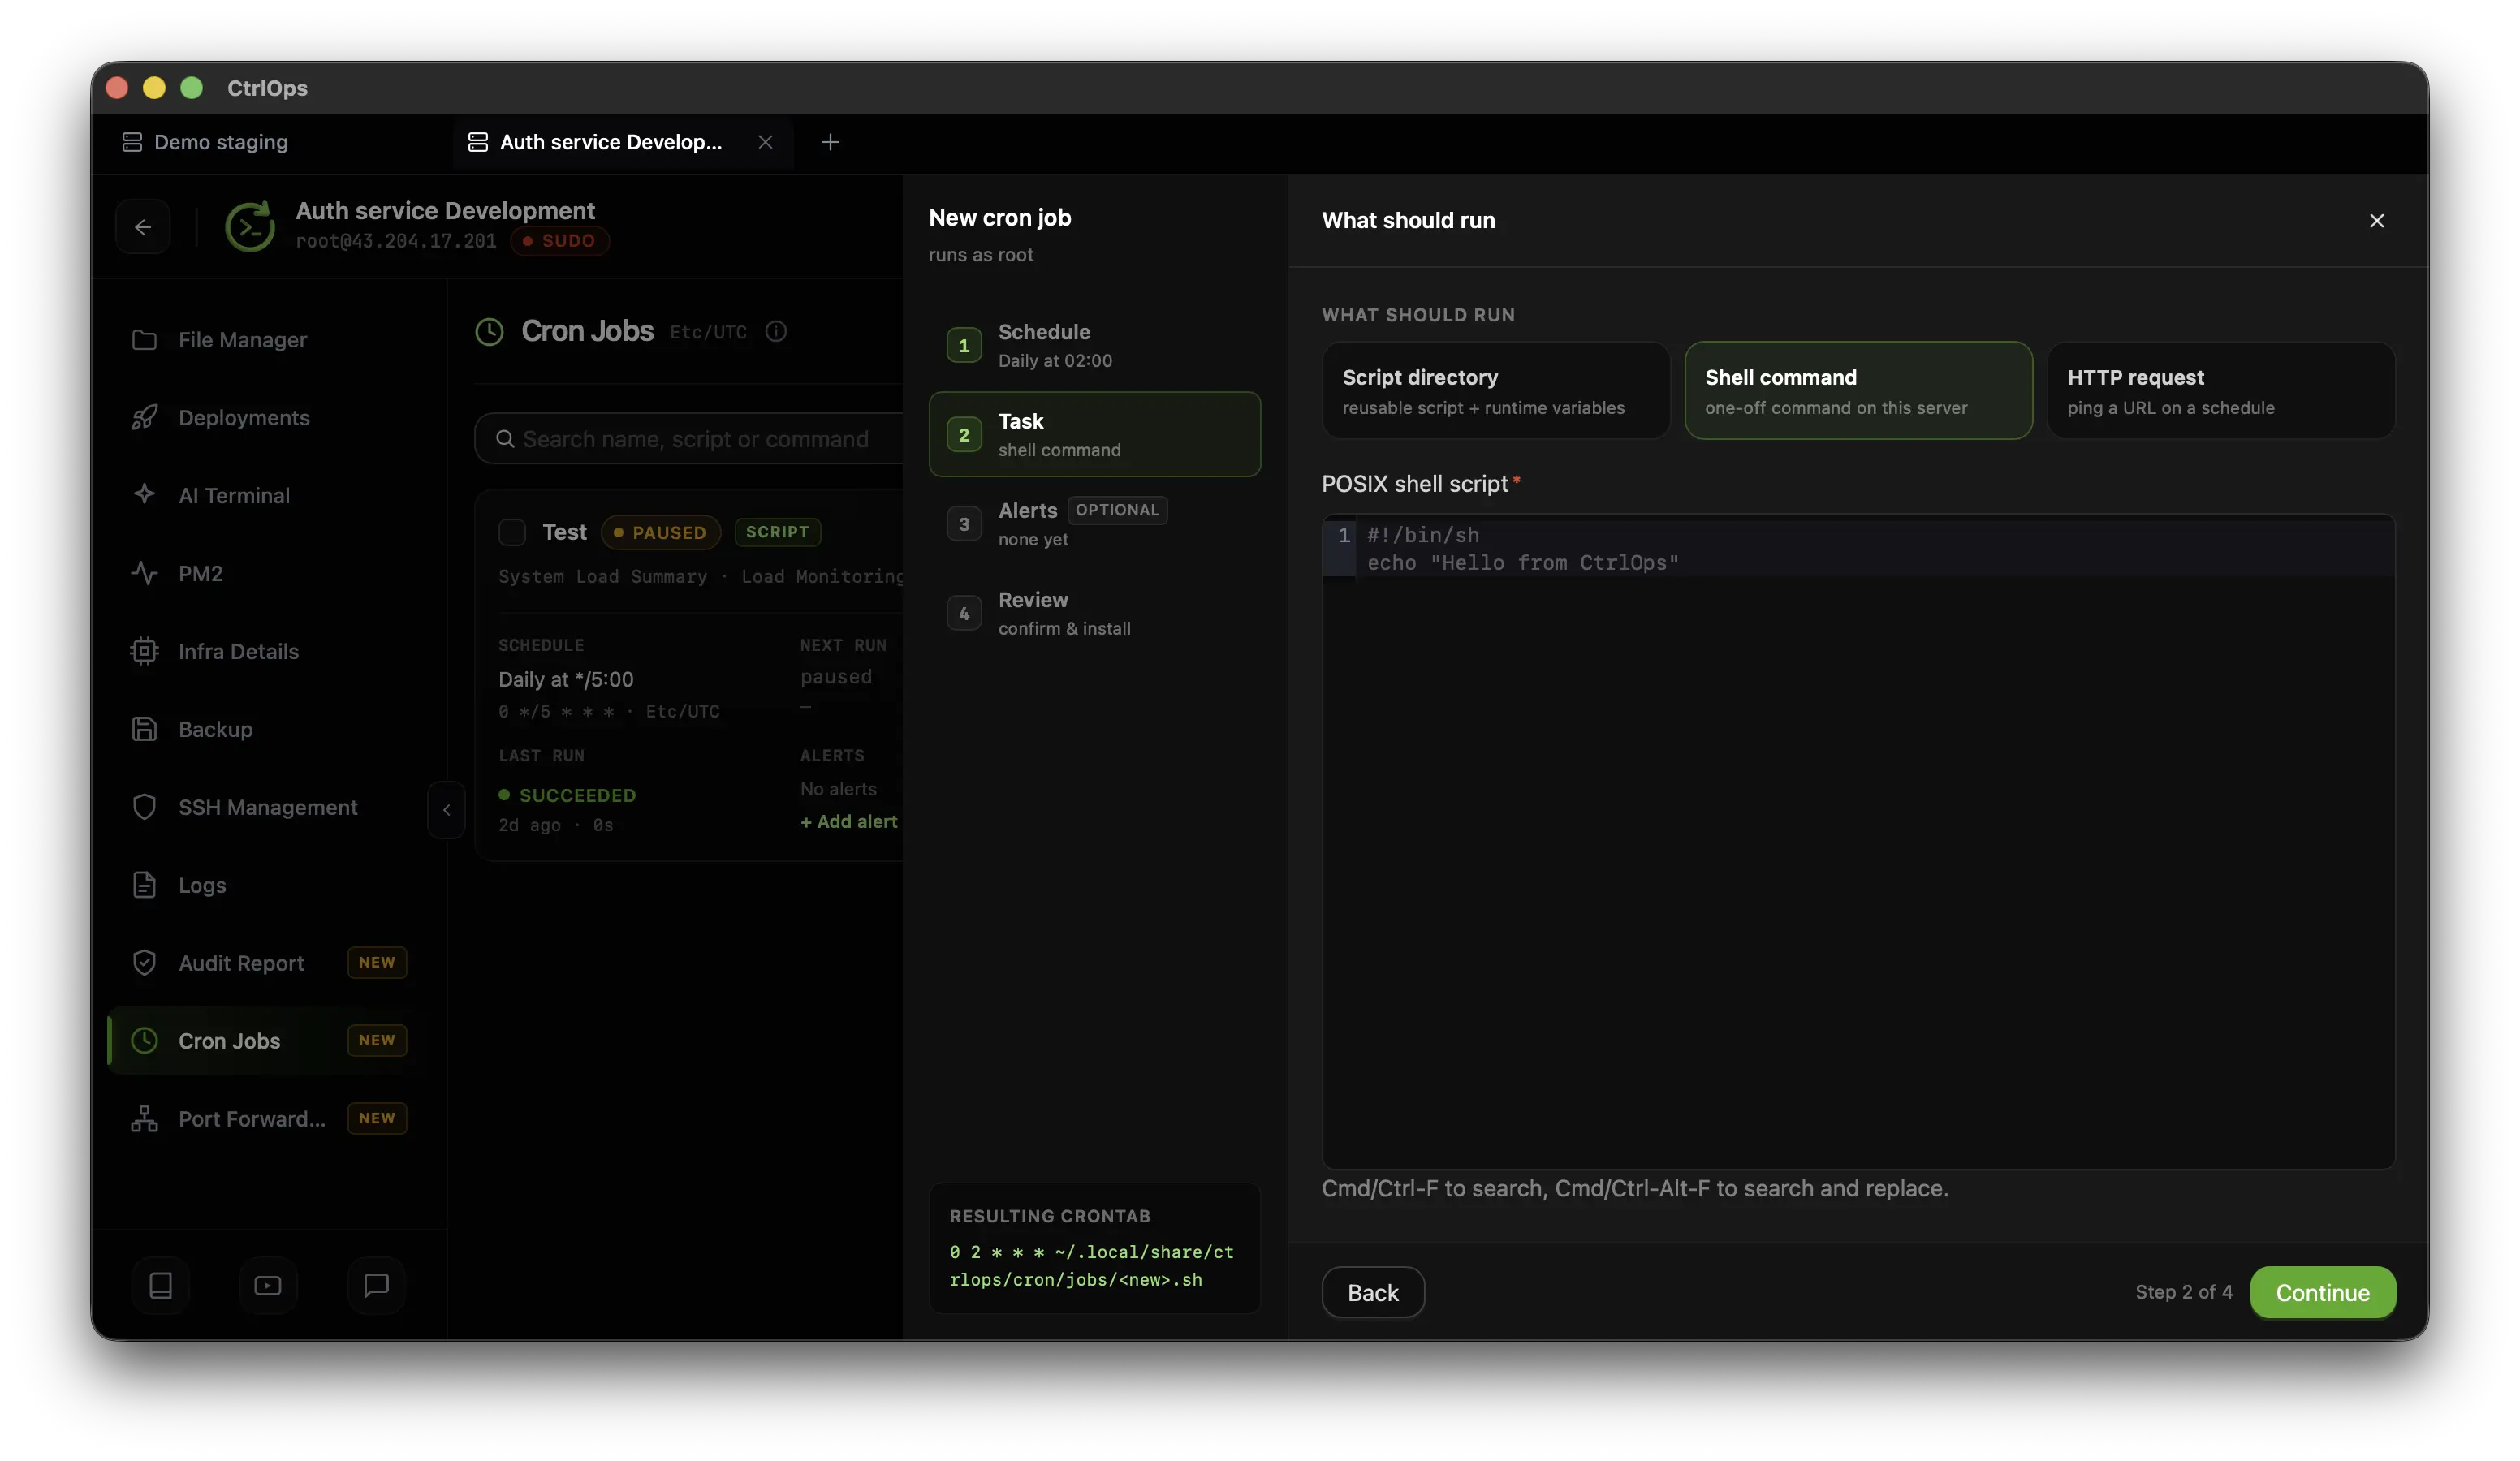Image resolution: width=2520 pixels, height=1461 pixels.
Task: Open the docs book icon at sidebar bottom
Action: [161, 1285]
